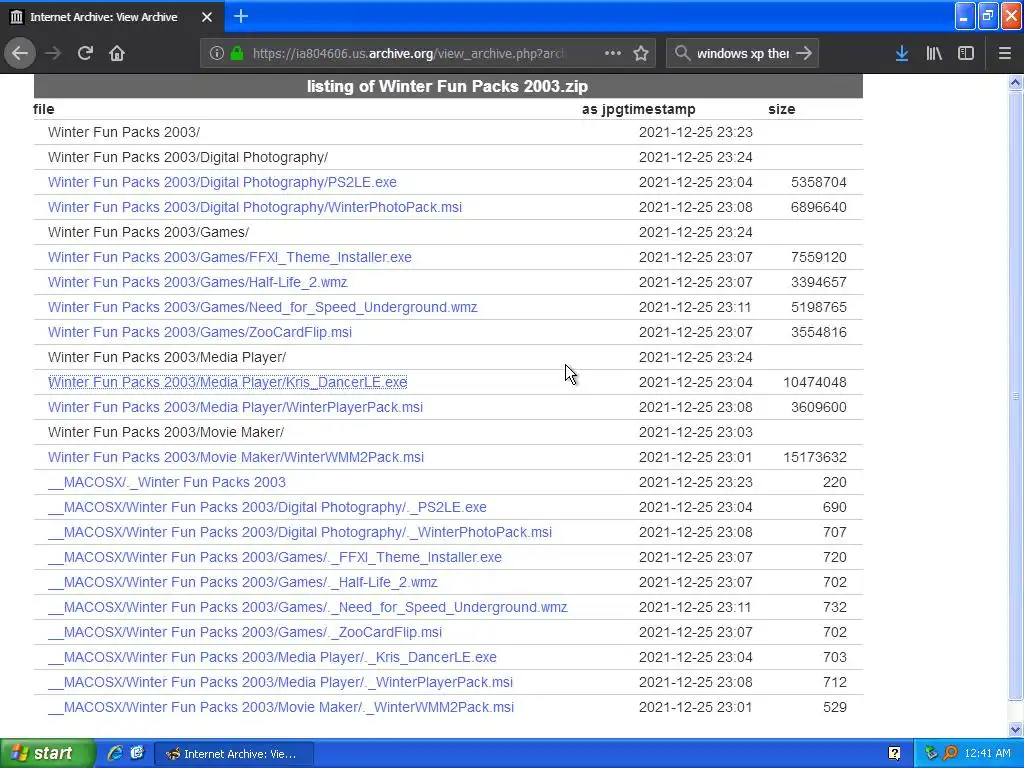
Task: Submit search with the arrow button
Action: 804,53
